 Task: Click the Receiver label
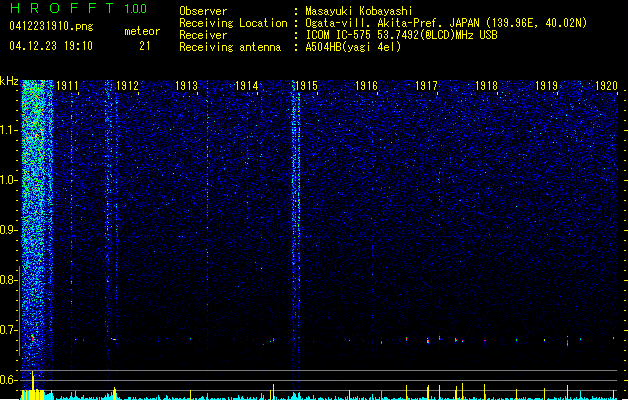pos(203,35)
